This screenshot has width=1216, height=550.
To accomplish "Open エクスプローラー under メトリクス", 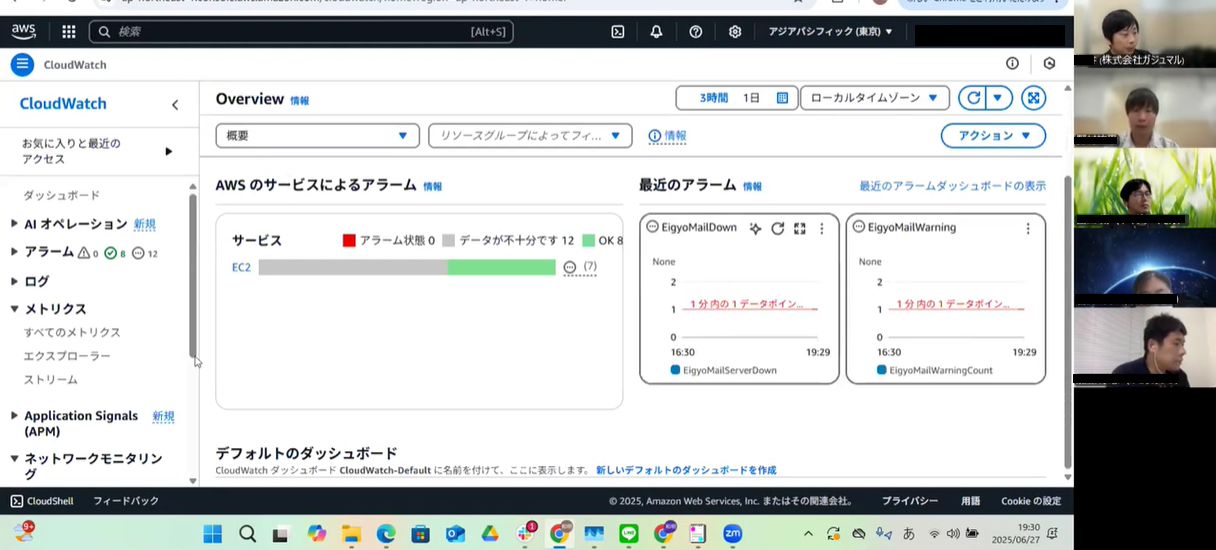I will (x=67, y=356).
